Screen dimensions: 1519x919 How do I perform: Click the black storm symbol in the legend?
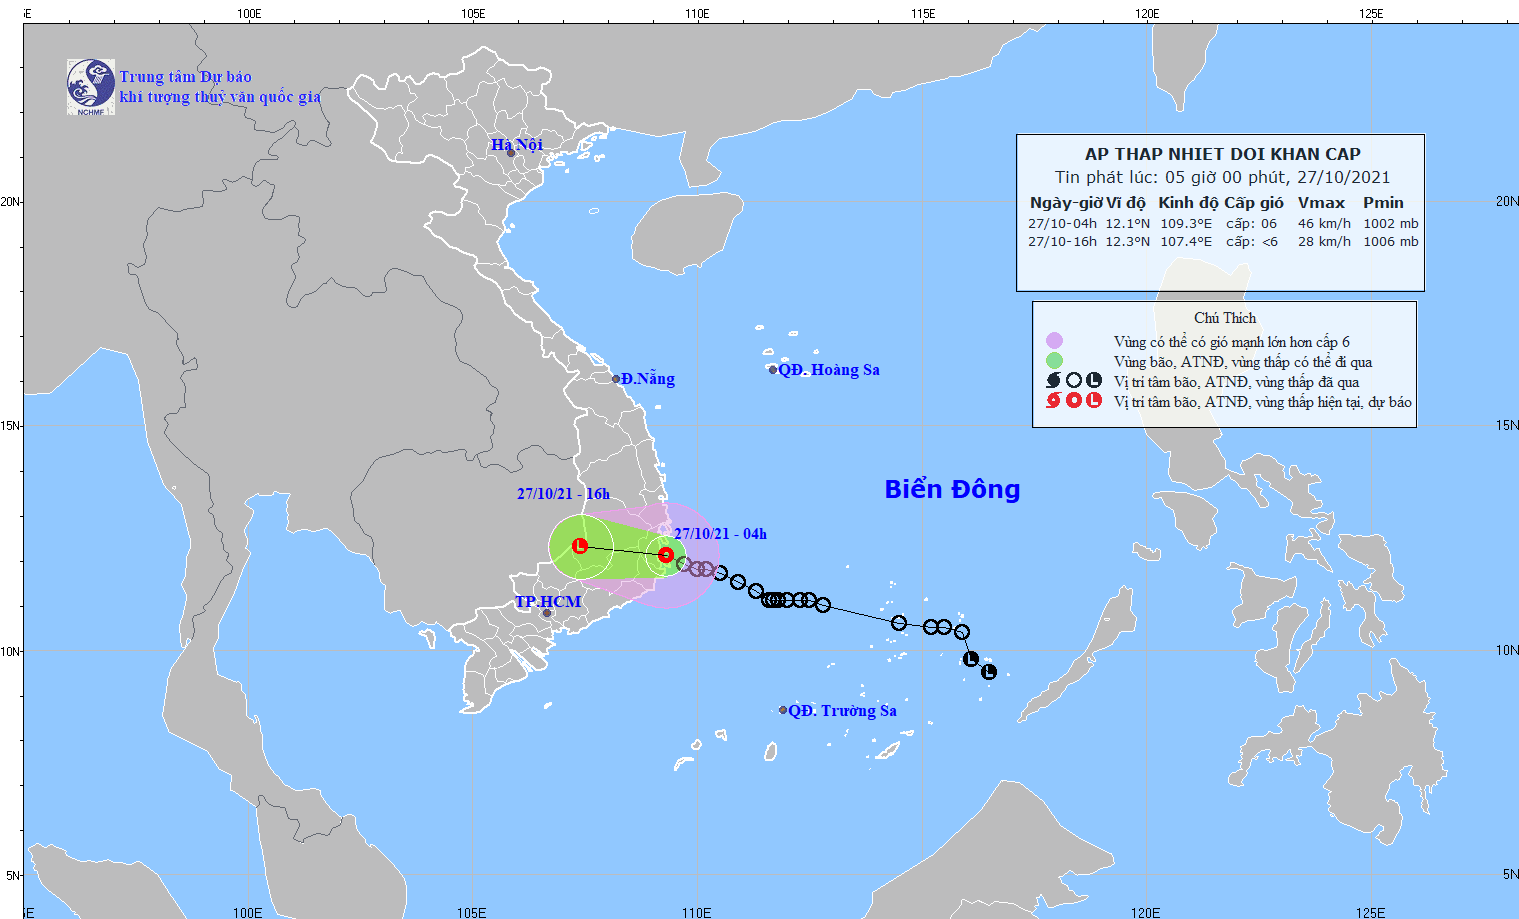1055,382
